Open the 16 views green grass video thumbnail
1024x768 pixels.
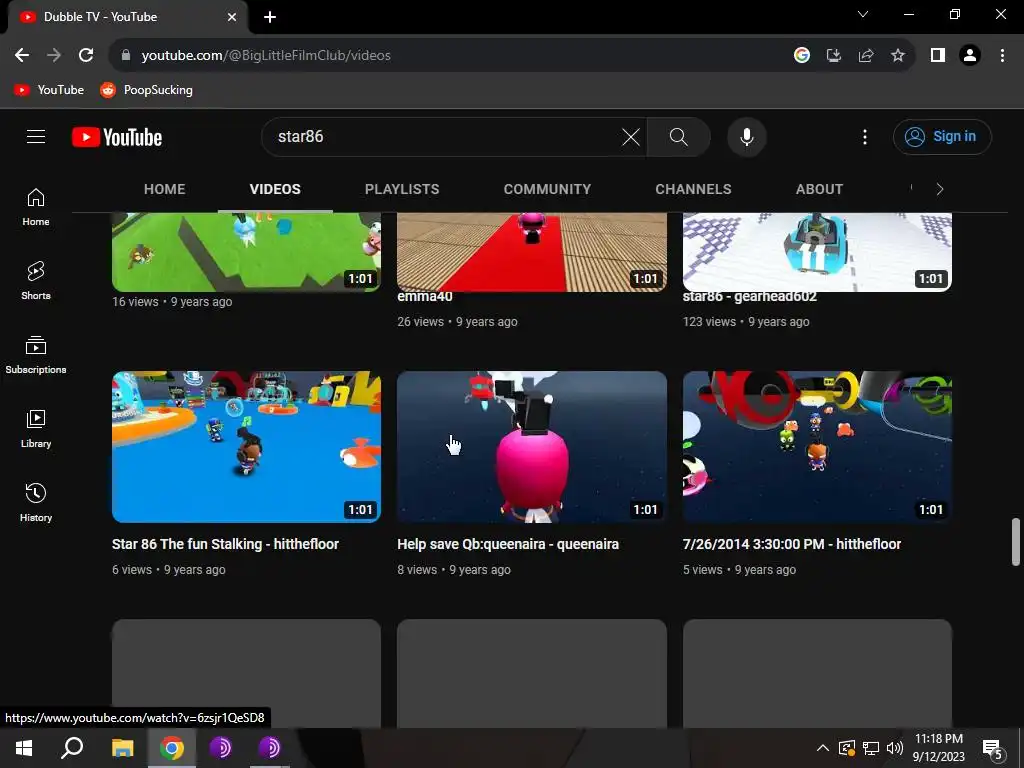coord(246,252)
